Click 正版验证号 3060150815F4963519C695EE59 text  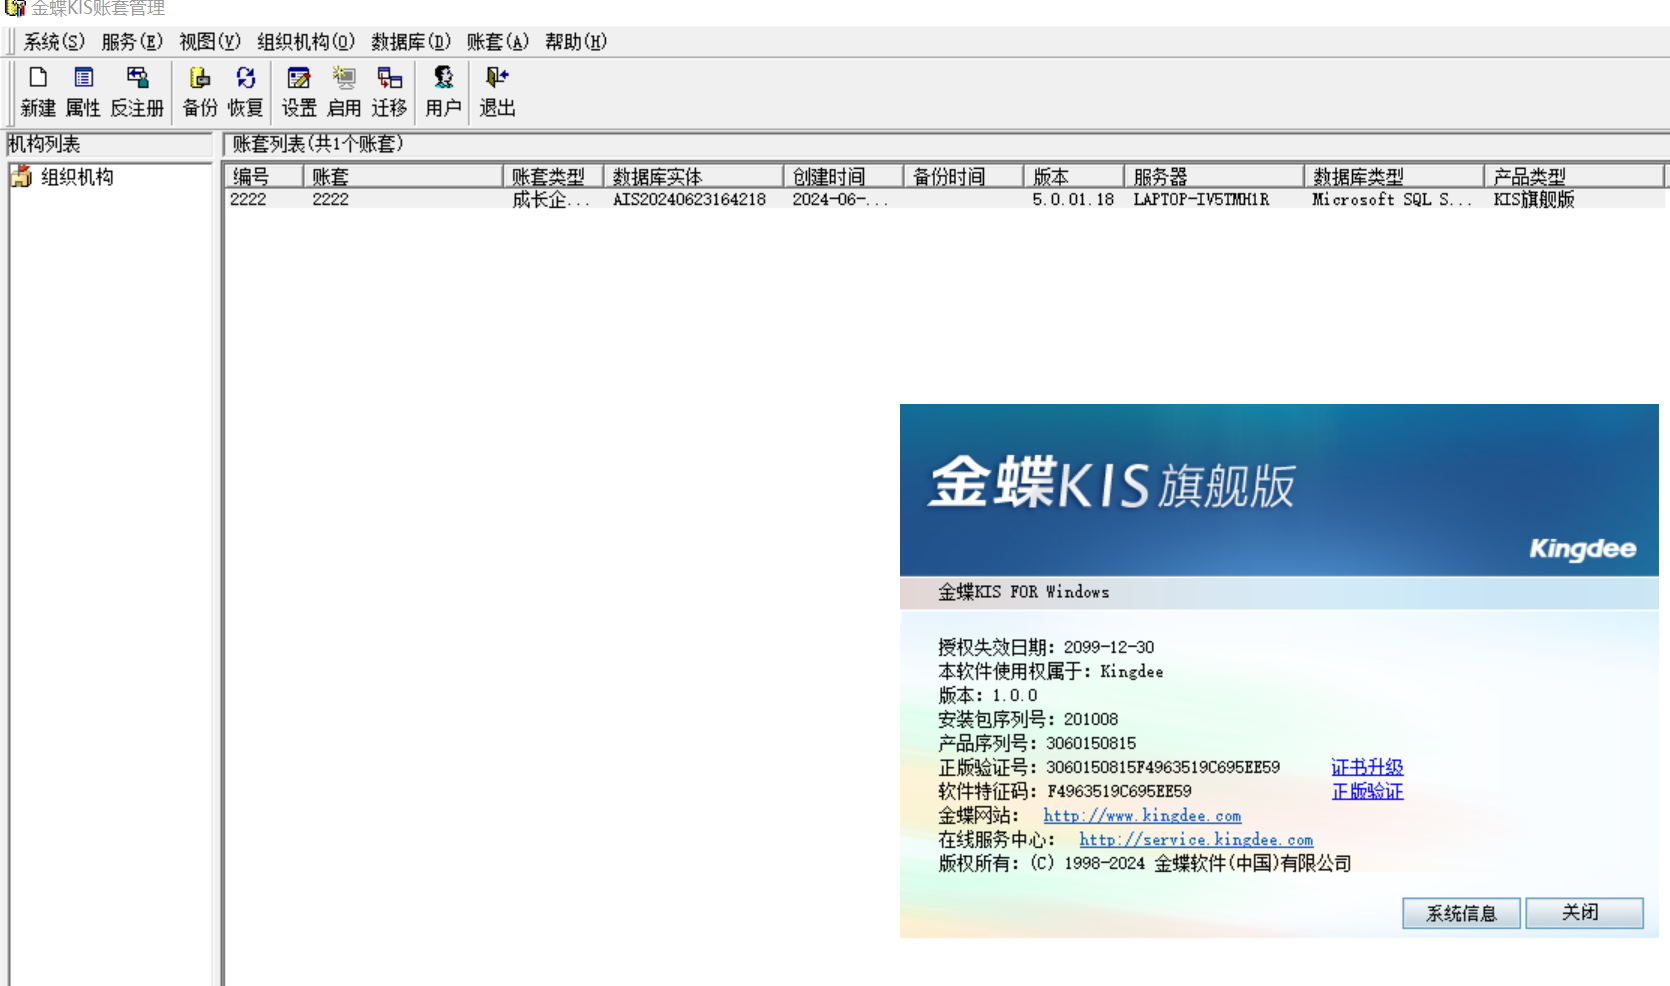1109,767
